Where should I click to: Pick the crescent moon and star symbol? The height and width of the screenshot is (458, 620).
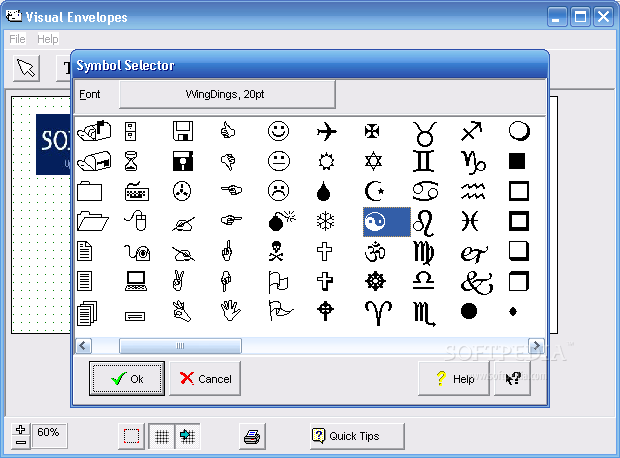tap(374, 191)
